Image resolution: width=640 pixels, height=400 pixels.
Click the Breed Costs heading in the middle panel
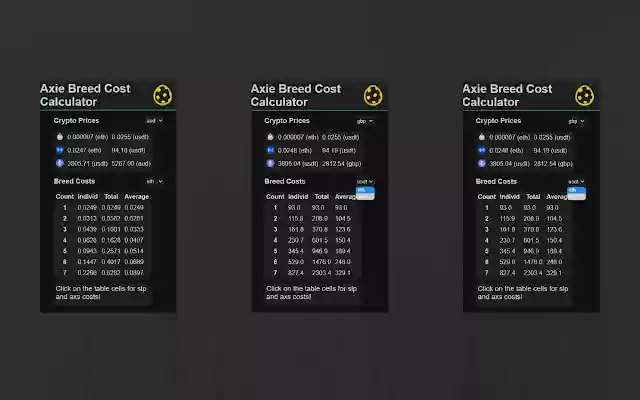click(285, 181)
